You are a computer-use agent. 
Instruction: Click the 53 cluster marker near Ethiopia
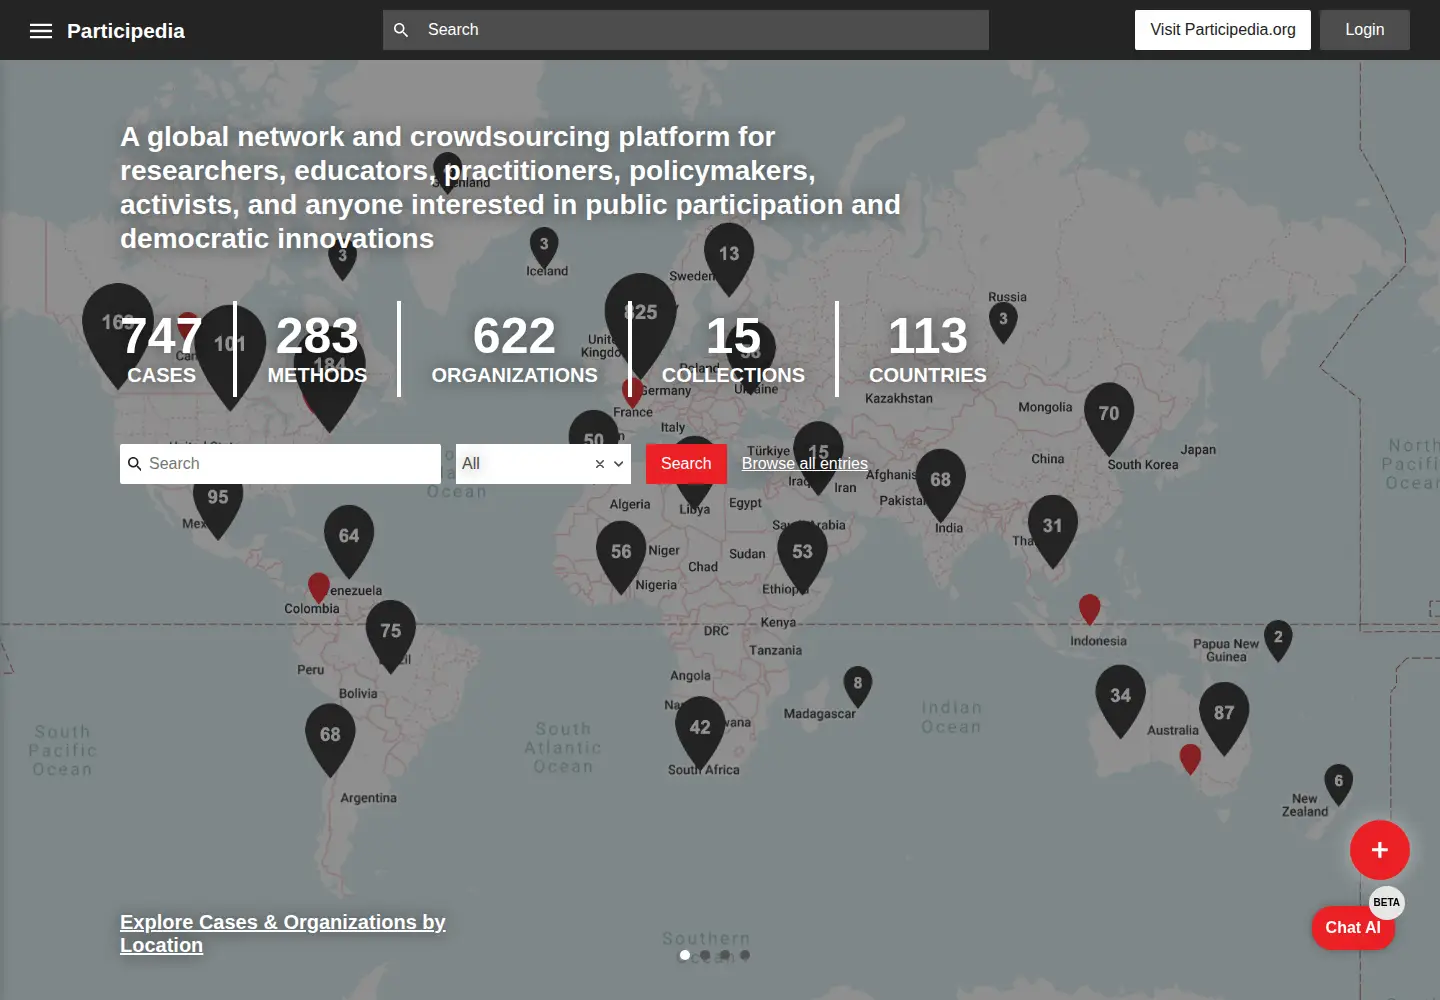click(x=803, y=556)
